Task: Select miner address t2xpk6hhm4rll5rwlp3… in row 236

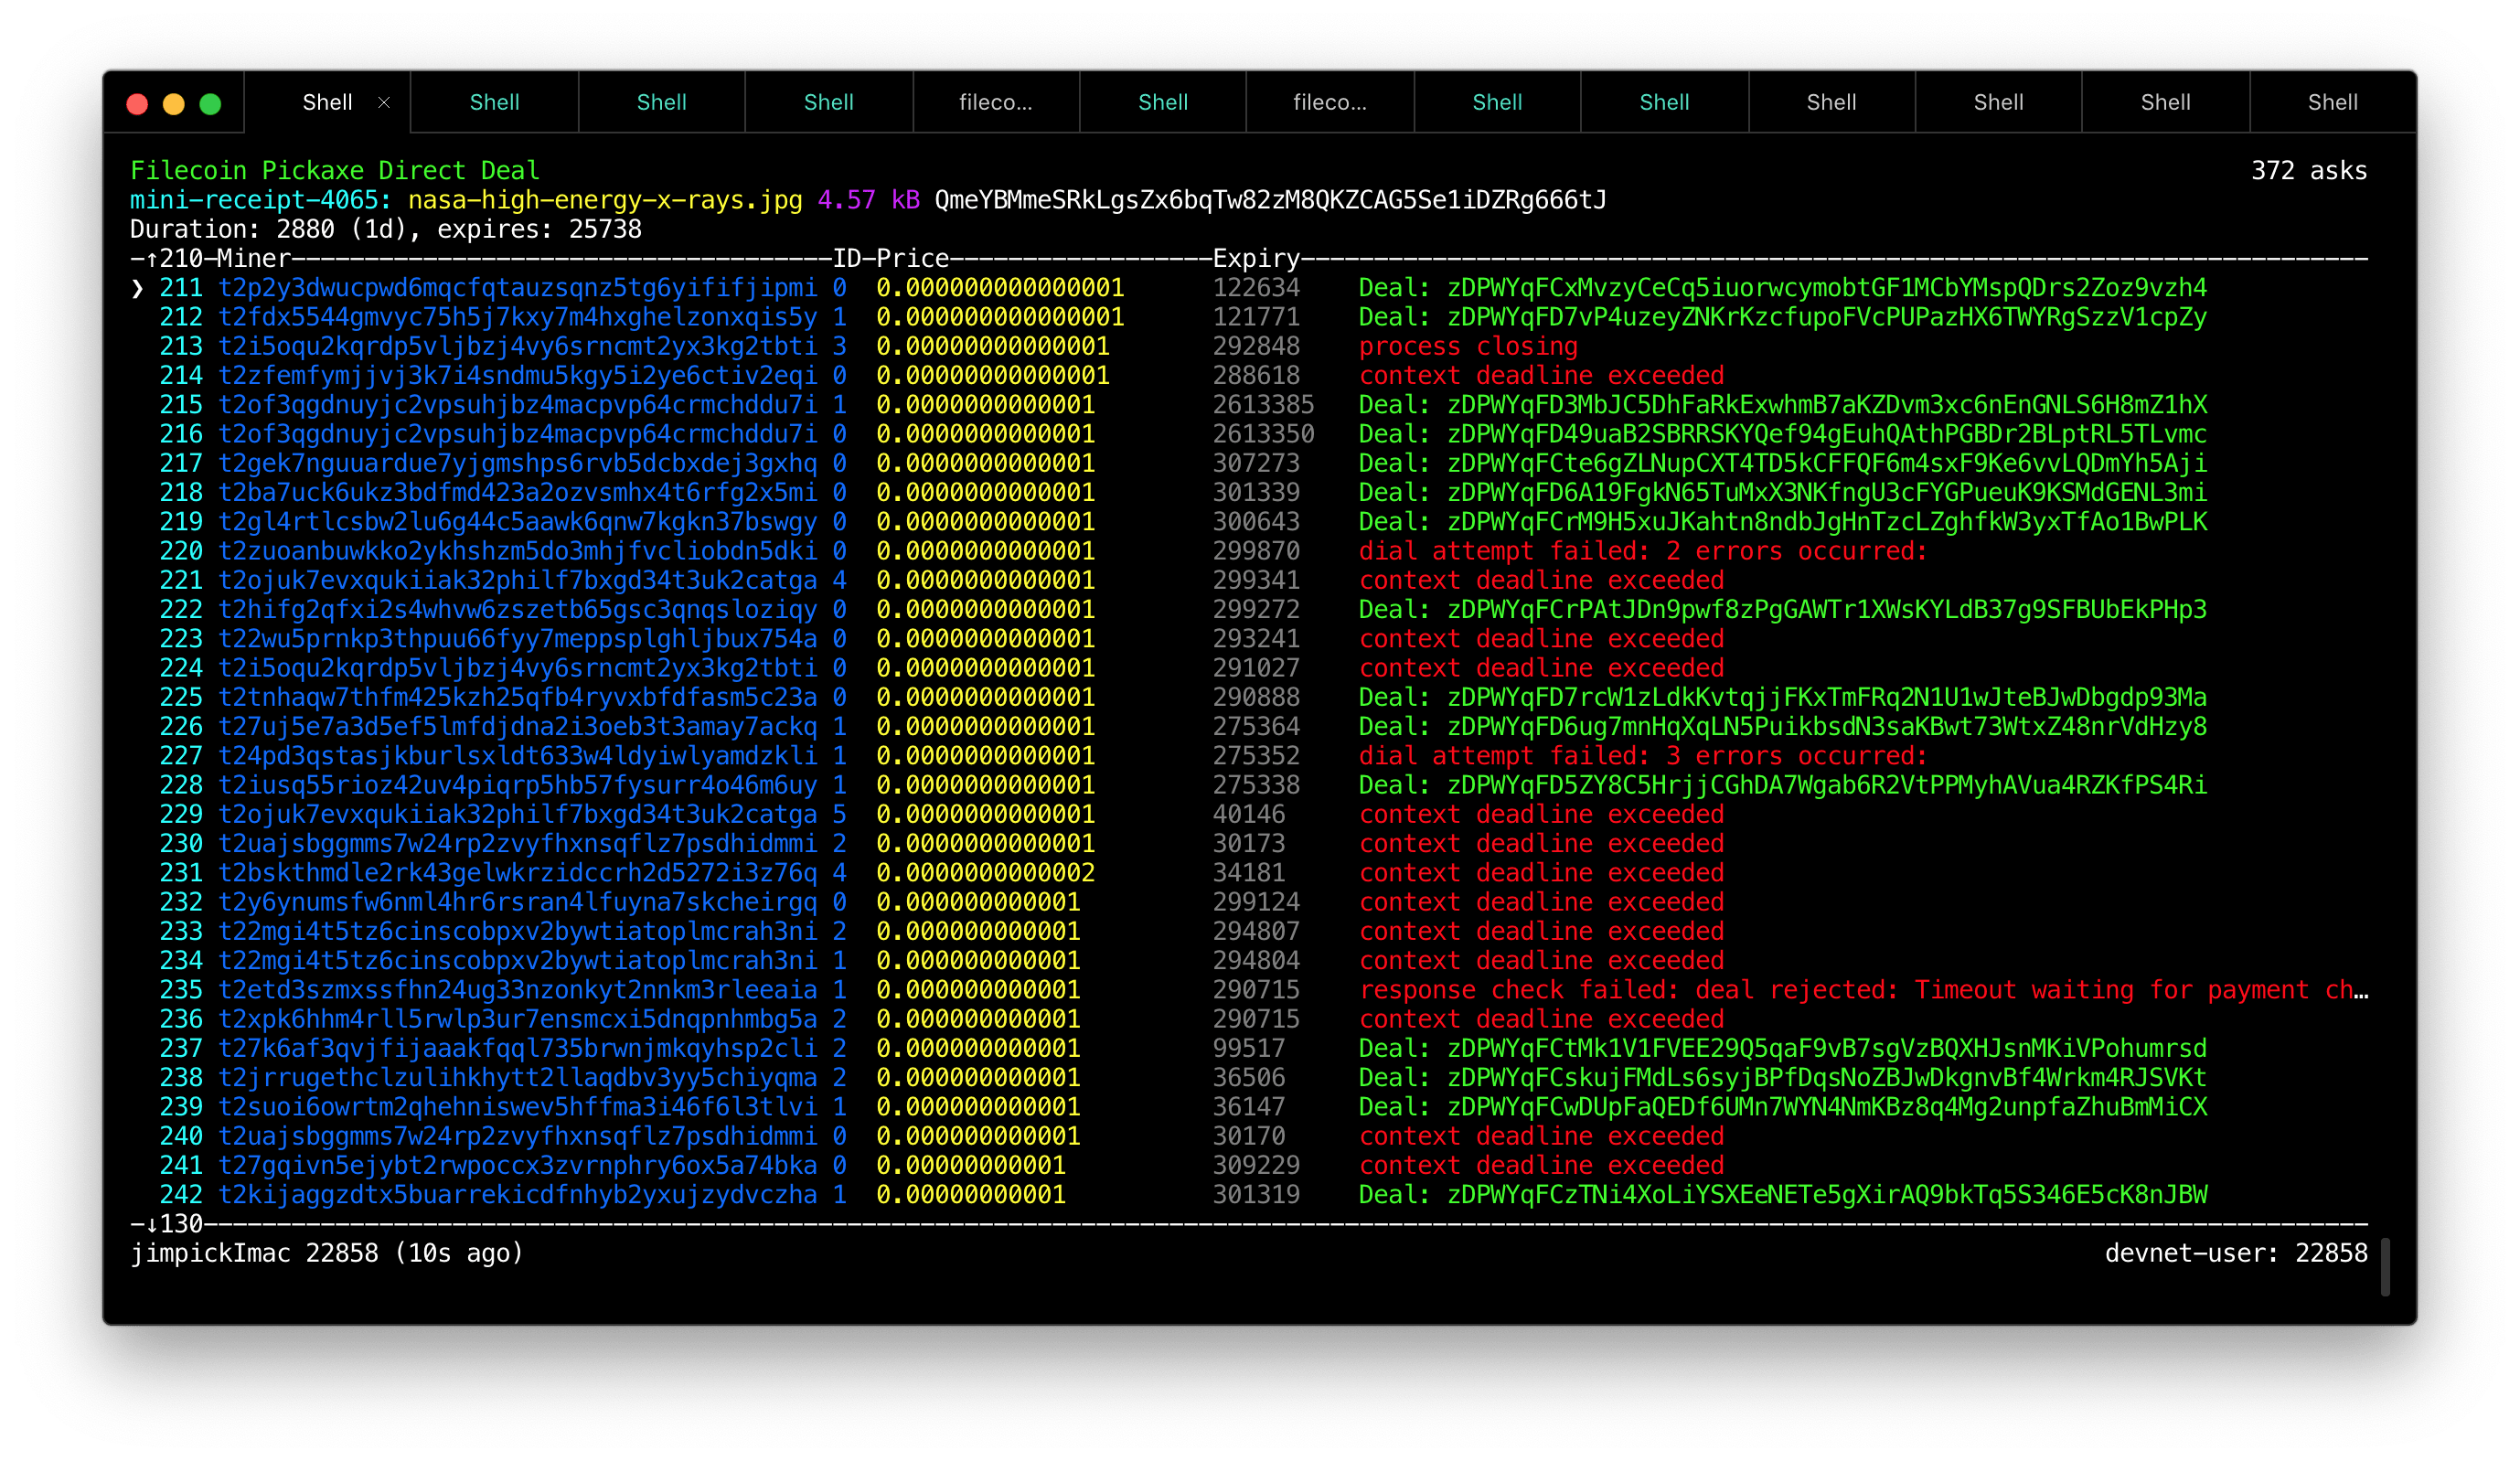Action: 518,1019
